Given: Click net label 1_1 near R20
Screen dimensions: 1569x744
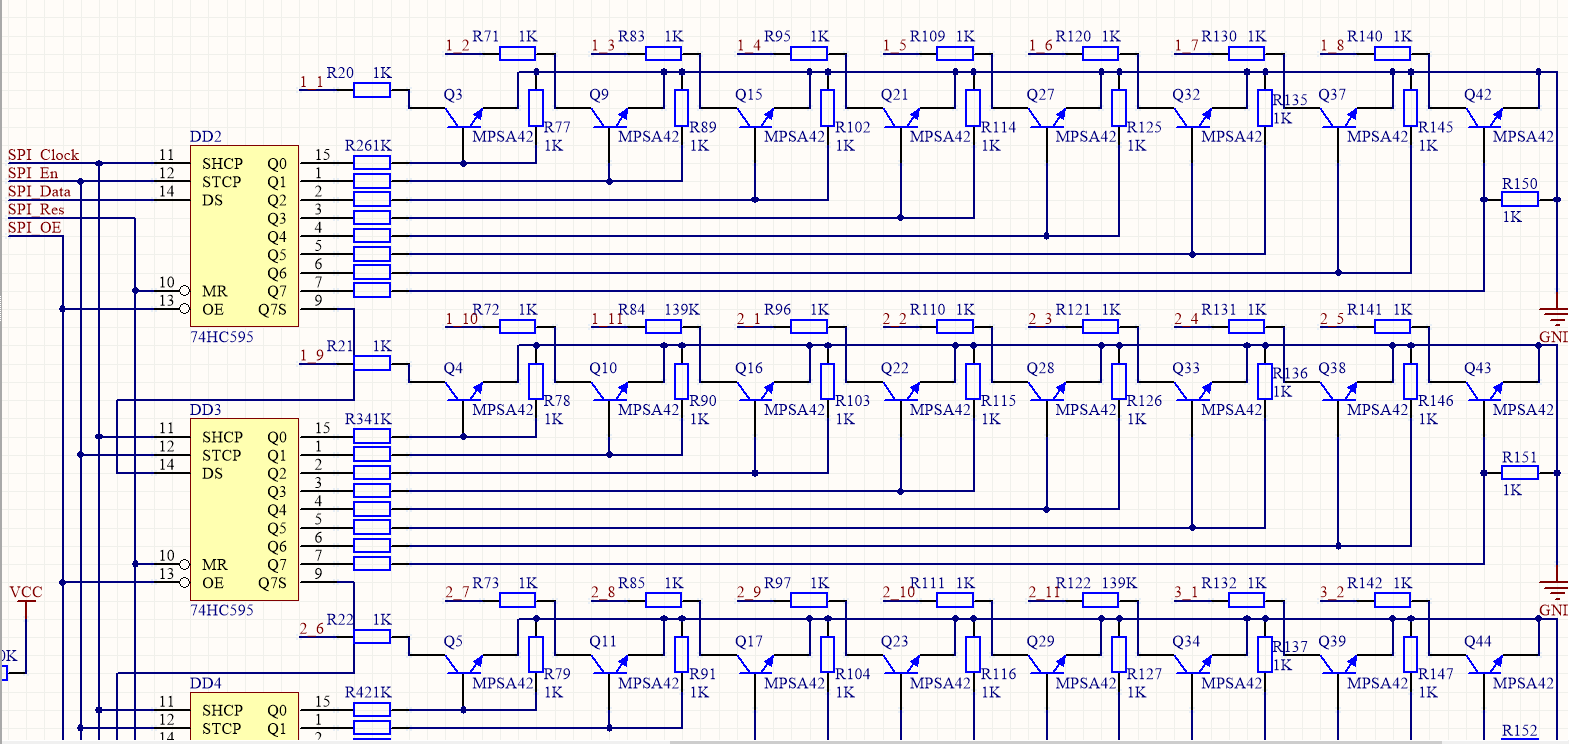Looking at the screenshot, I should tap(311, 82).
